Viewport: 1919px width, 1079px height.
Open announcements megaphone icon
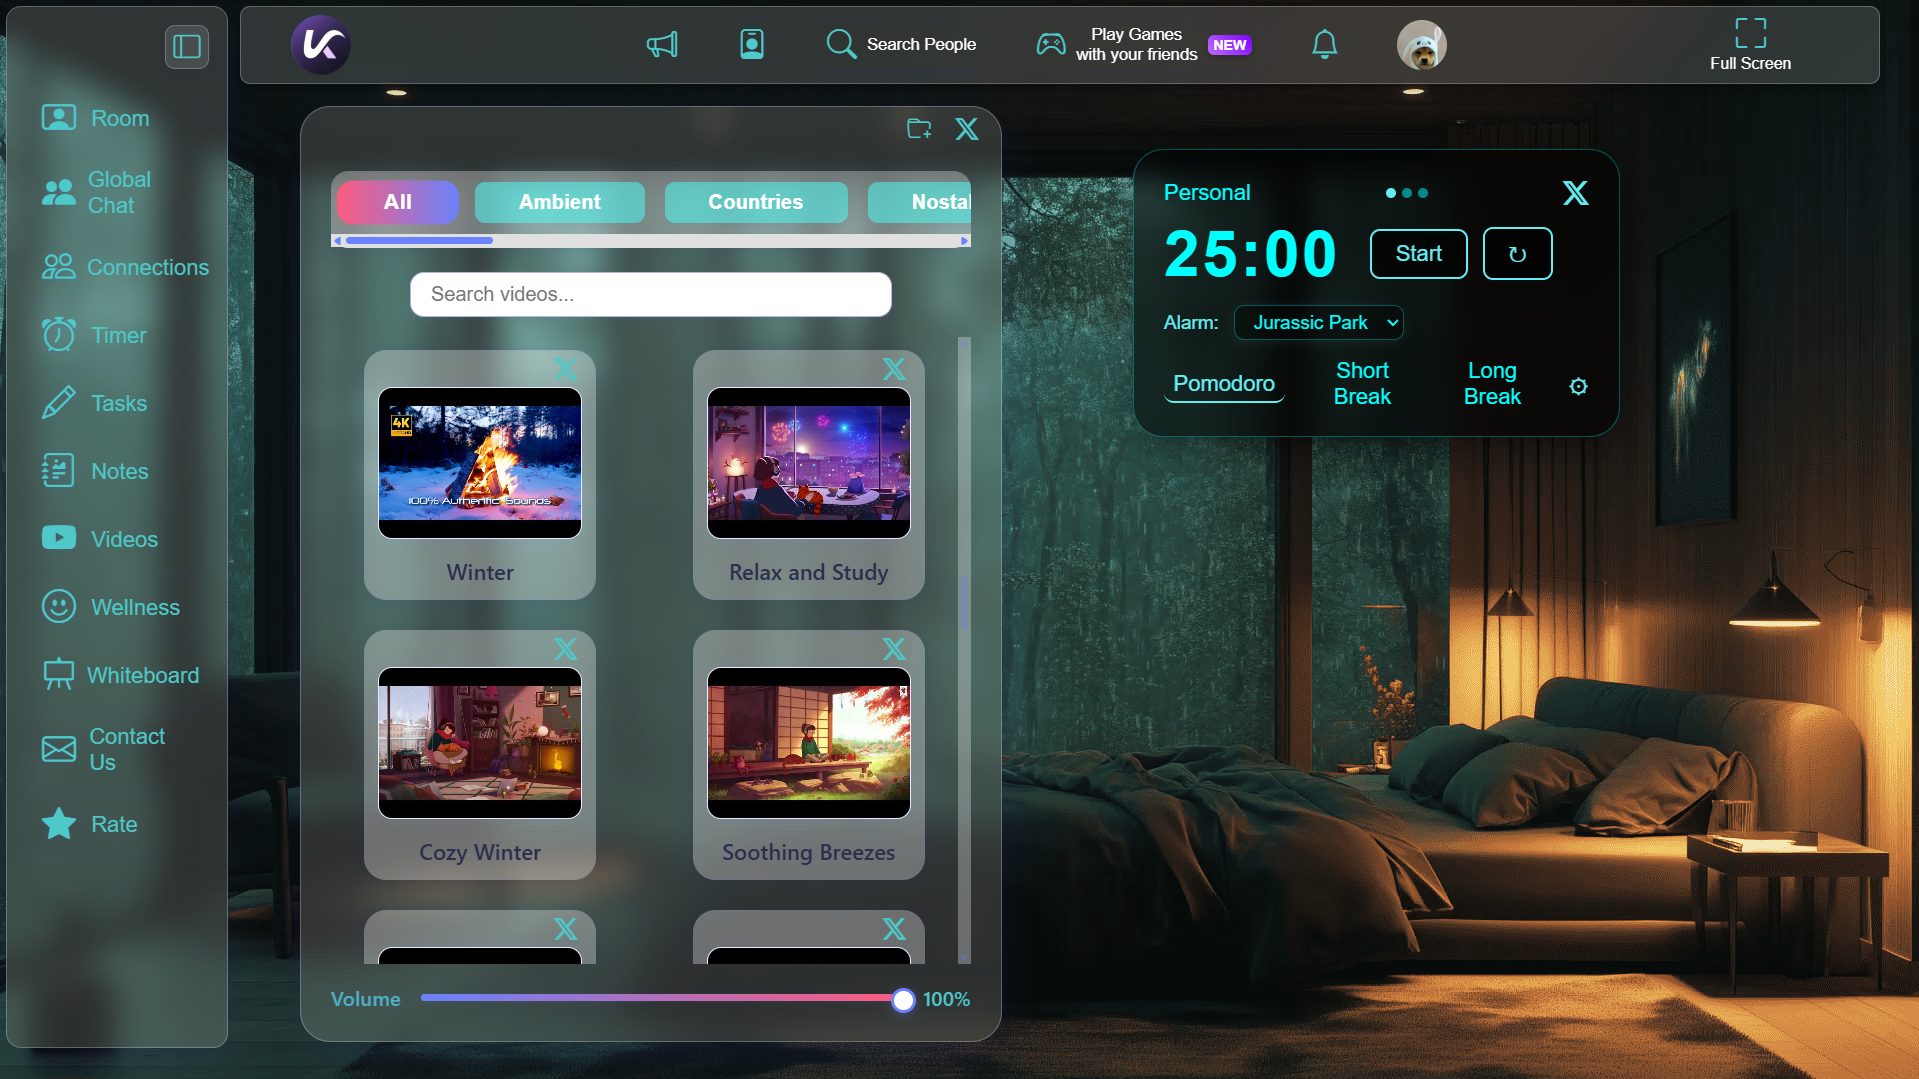(x=662, y=44)
